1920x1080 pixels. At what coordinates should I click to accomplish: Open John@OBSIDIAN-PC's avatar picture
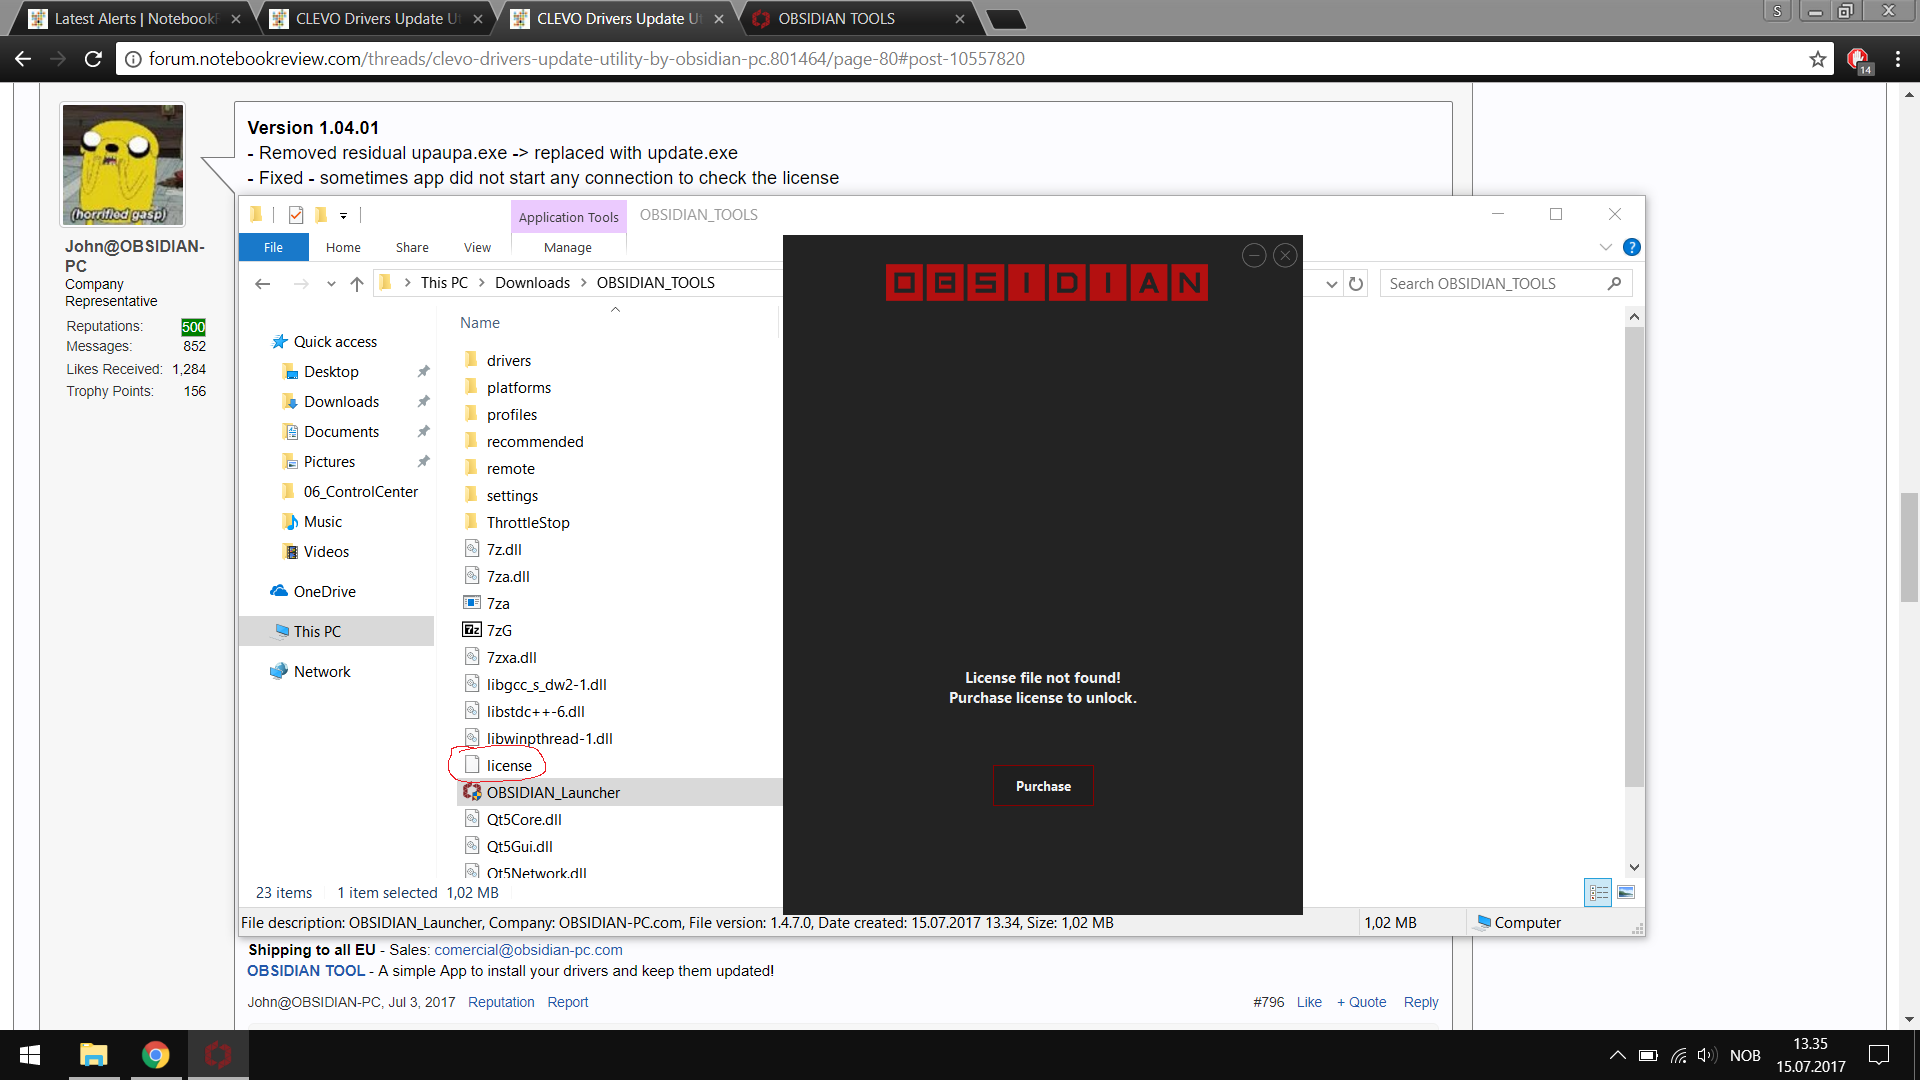(123, 165)
